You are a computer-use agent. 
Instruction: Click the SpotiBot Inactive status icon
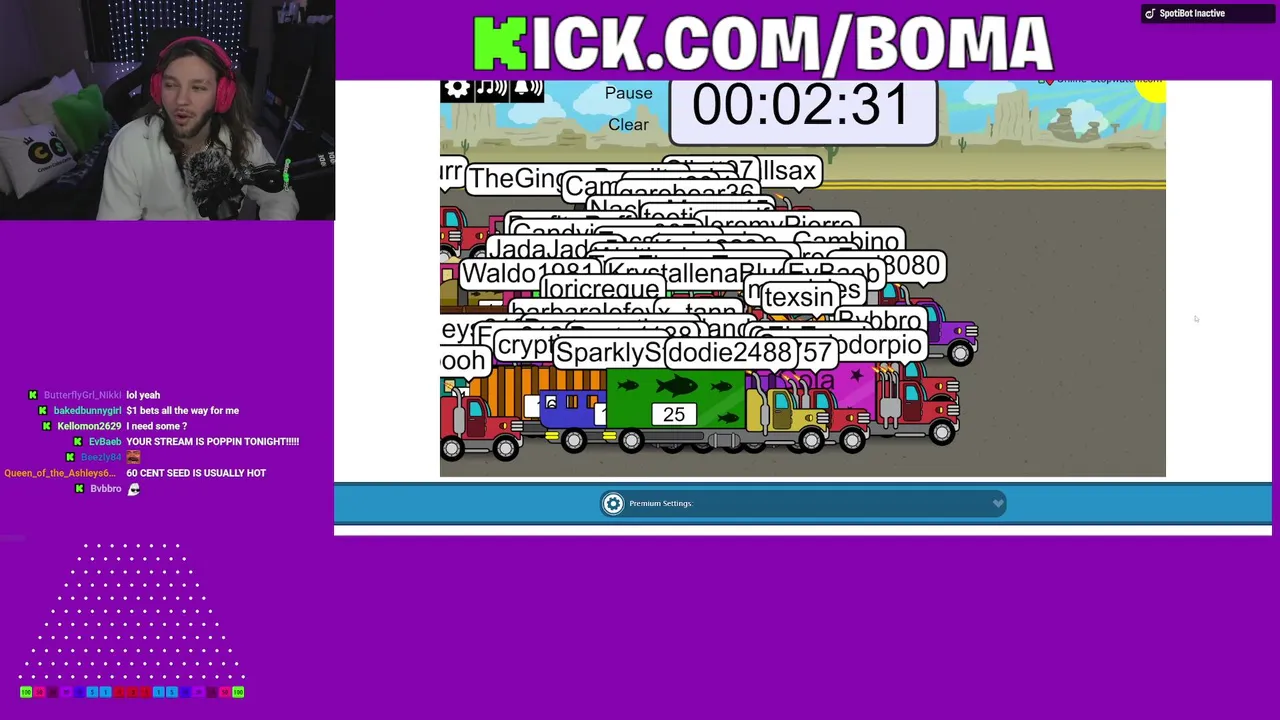click(x=1150, y=13)
